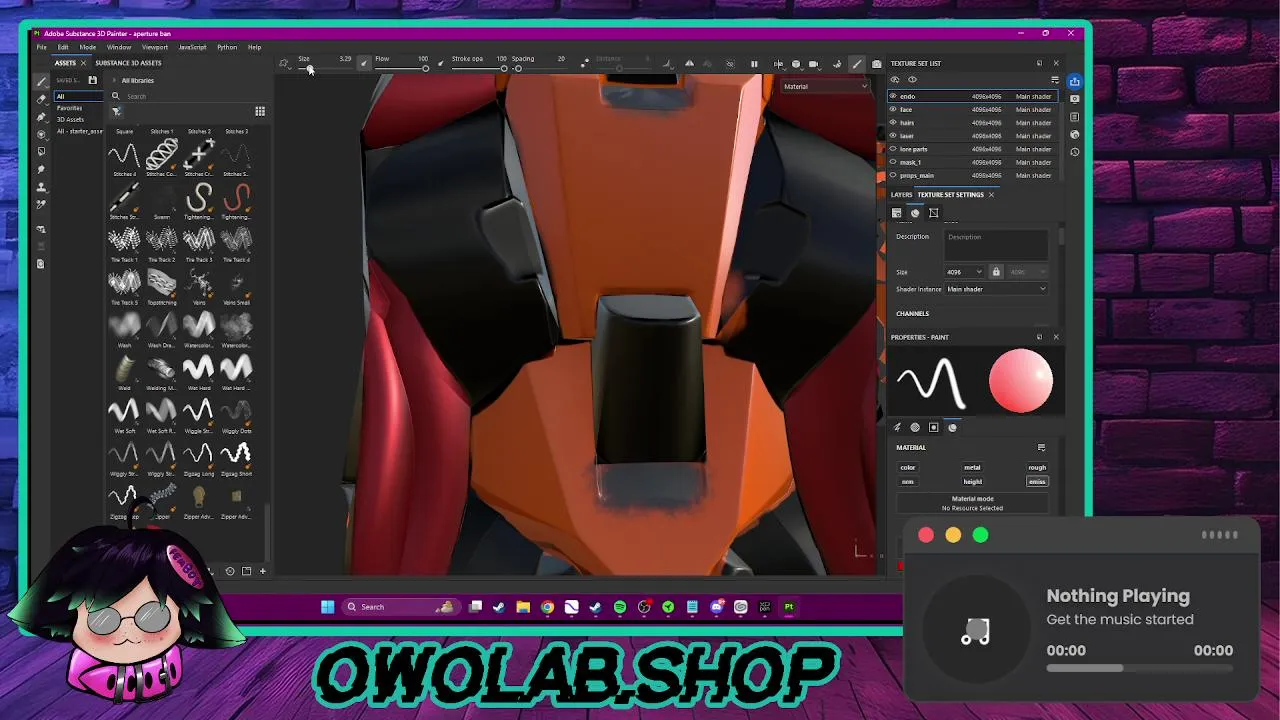Select the Paint brush tool in left toolbar

[x=41, y=82]
